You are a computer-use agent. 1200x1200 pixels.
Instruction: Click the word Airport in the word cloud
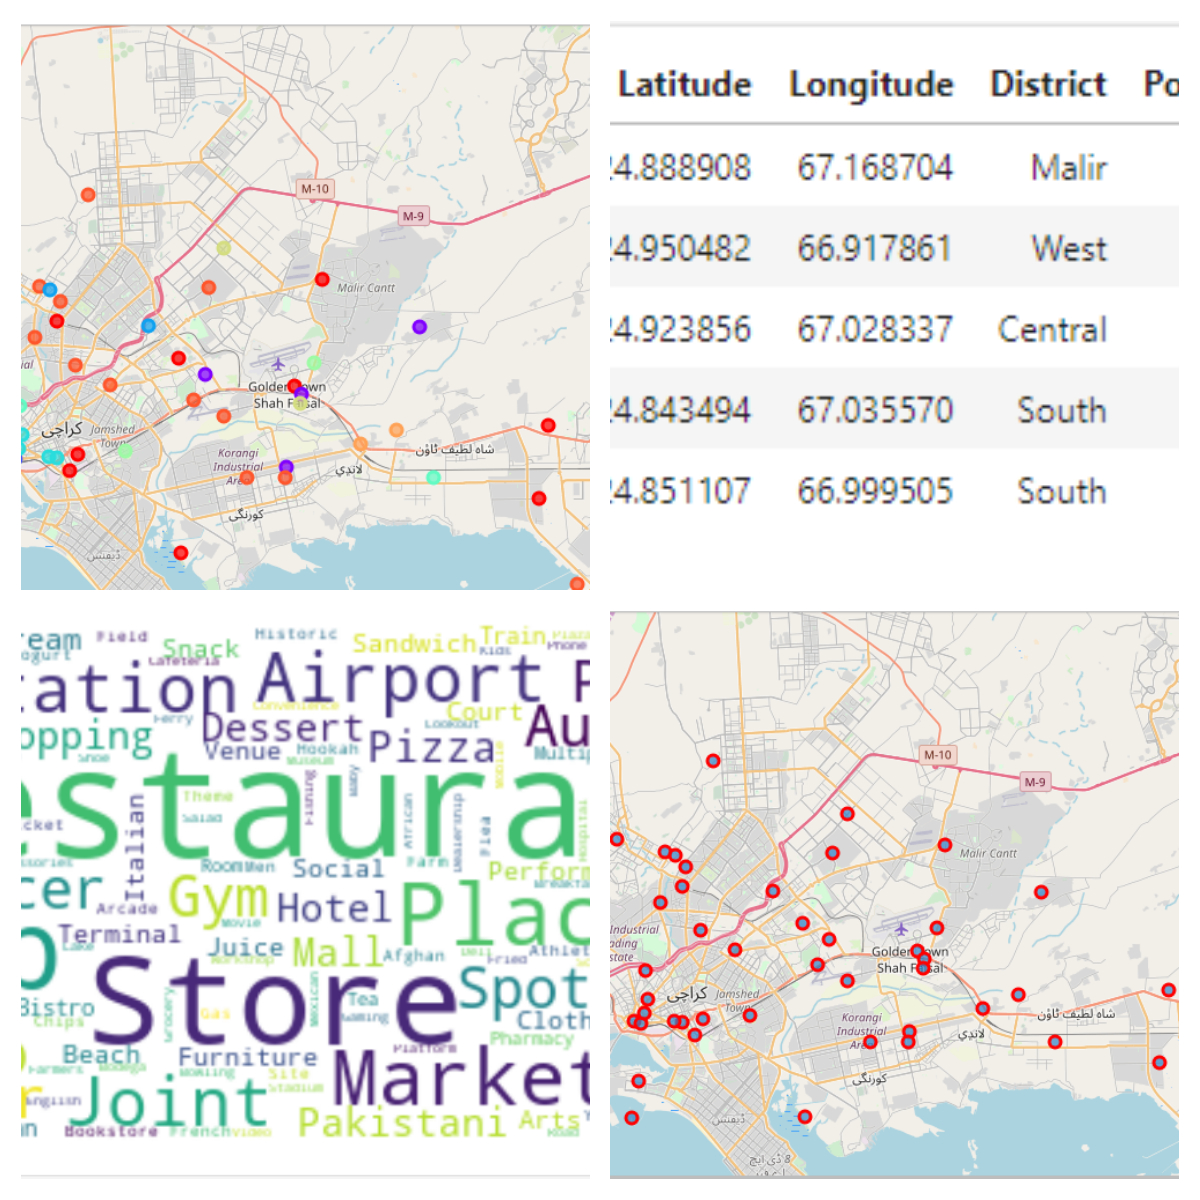click(400, 681)
